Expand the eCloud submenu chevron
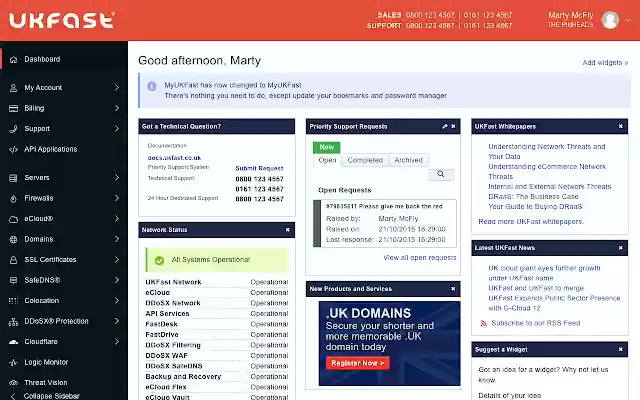The height and width of the screenshot is (400, 640). point(117,219)
